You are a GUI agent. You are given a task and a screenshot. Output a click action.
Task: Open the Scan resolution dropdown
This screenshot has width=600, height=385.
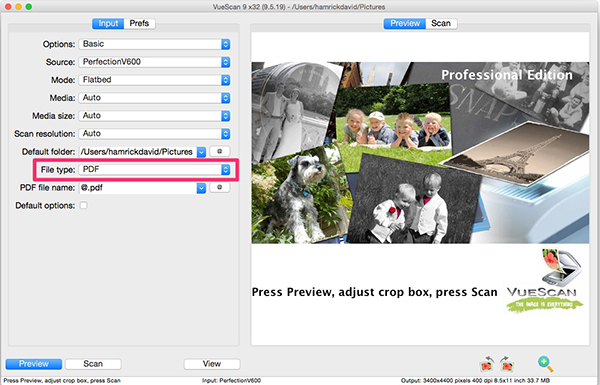click(154, 134)
